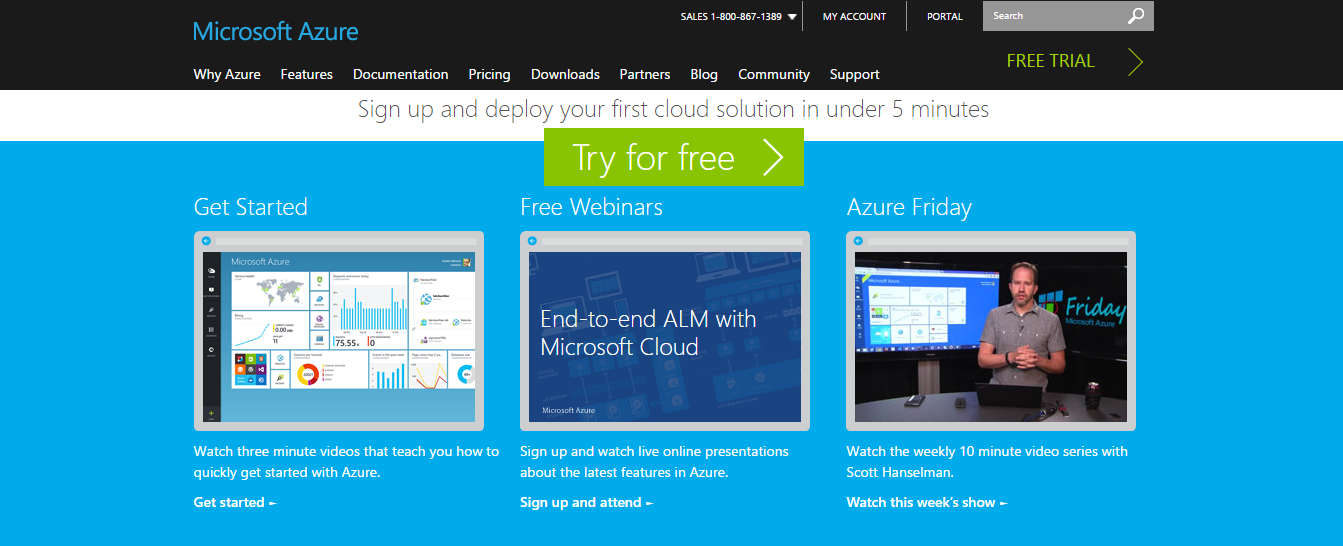Expand the Sales phone number dropdown arrow
The image size is (1343, 546).
tap(792, 17)
